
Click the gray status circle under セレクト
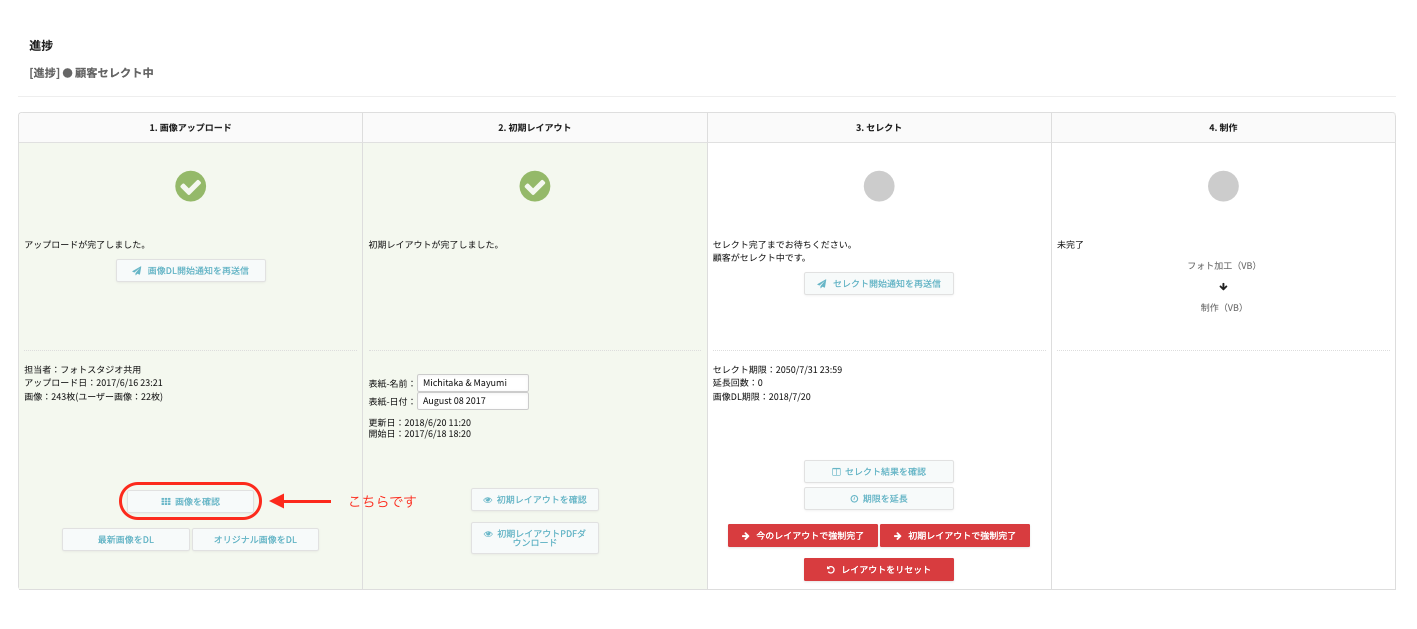tap(879, 186)
